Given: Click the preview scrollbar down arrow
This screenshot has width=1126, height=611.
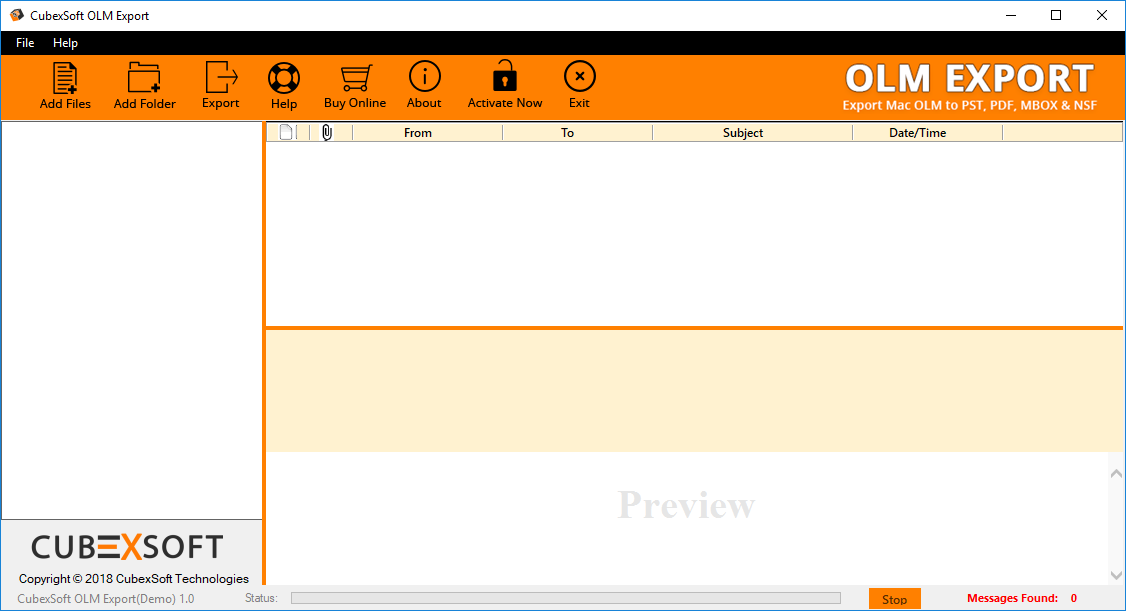Looking at the screenshot, I should click(x=1116, y=575).
